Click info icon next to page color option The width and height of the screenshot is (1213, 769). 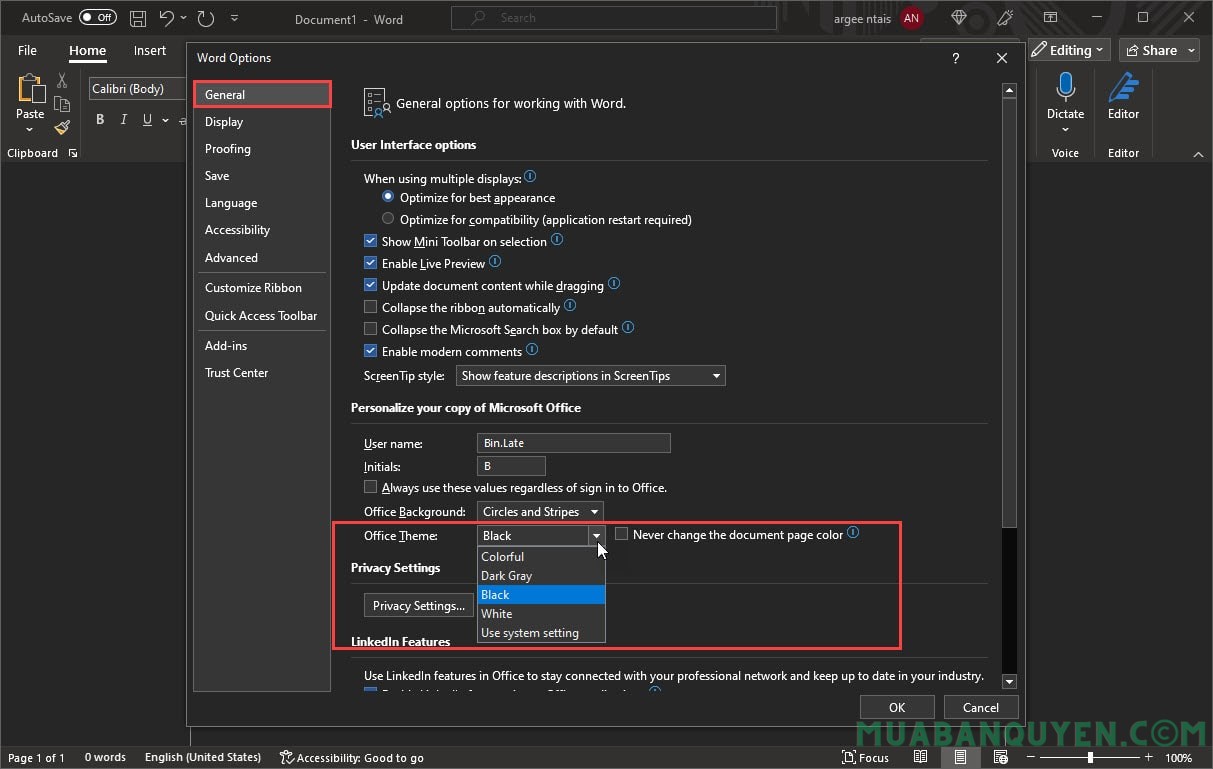click(853, 533)
